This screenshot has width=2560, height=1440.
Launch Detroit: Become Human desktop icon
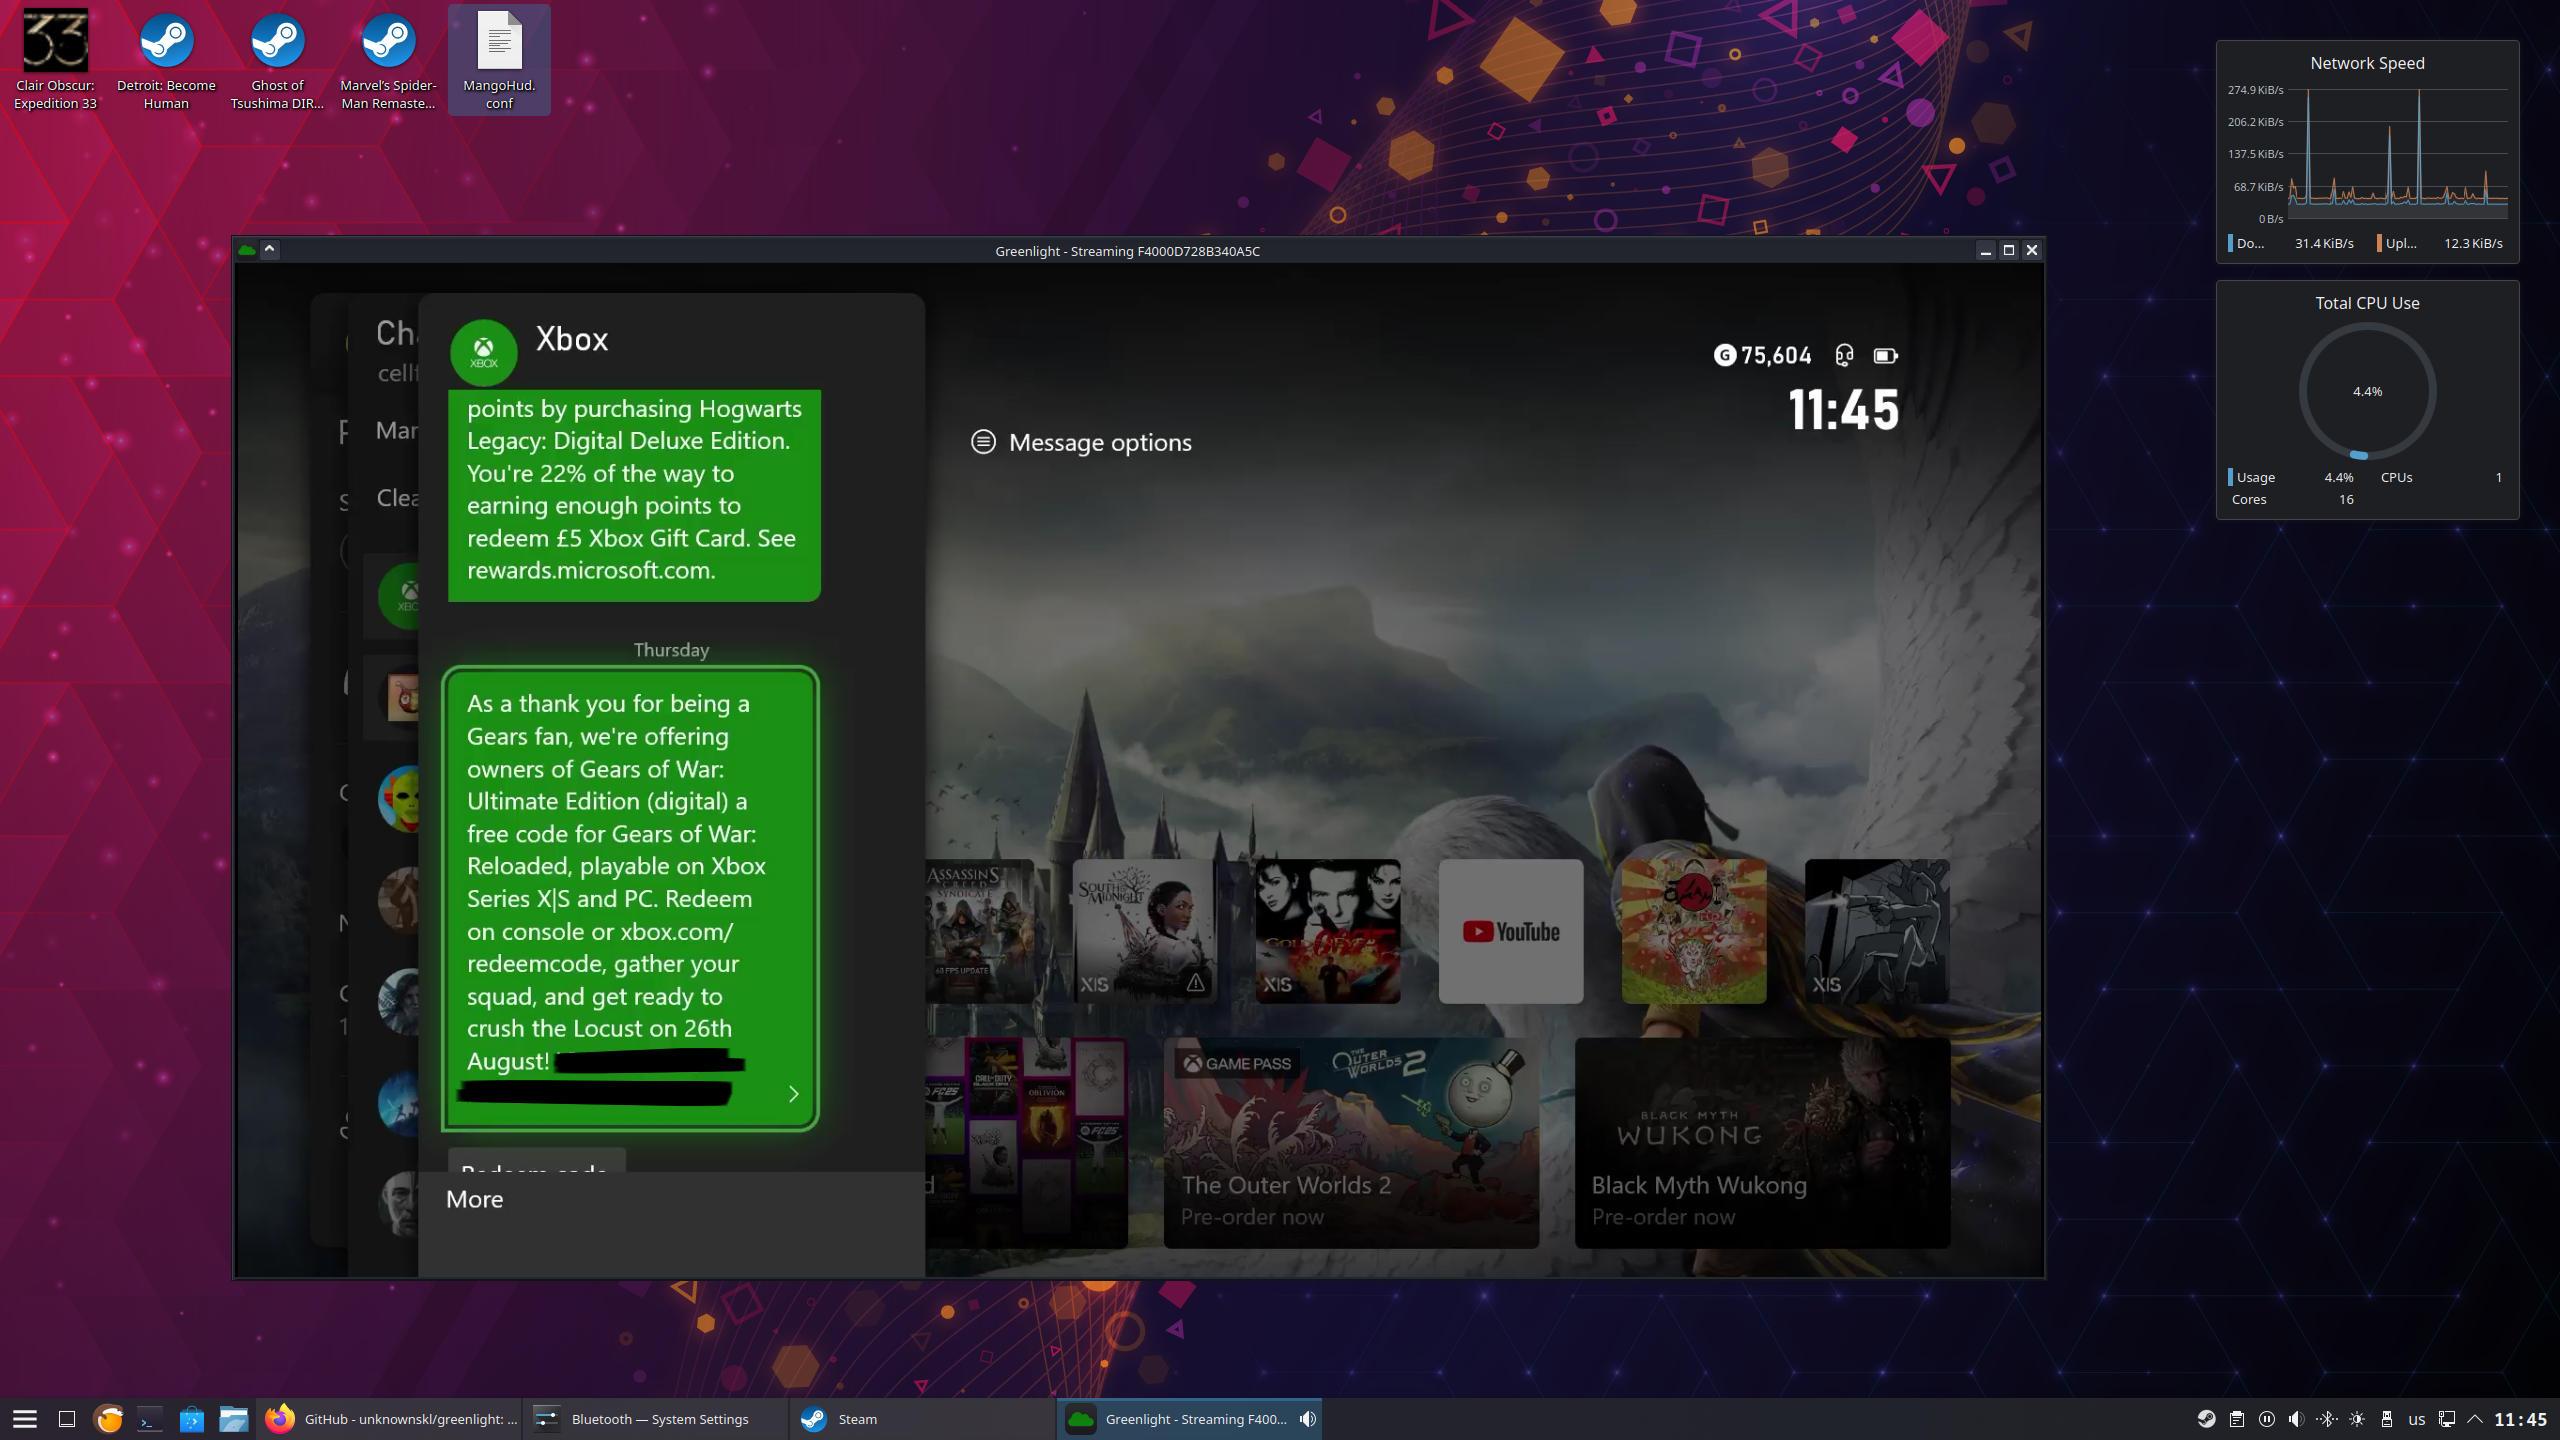tap(166, 60)
